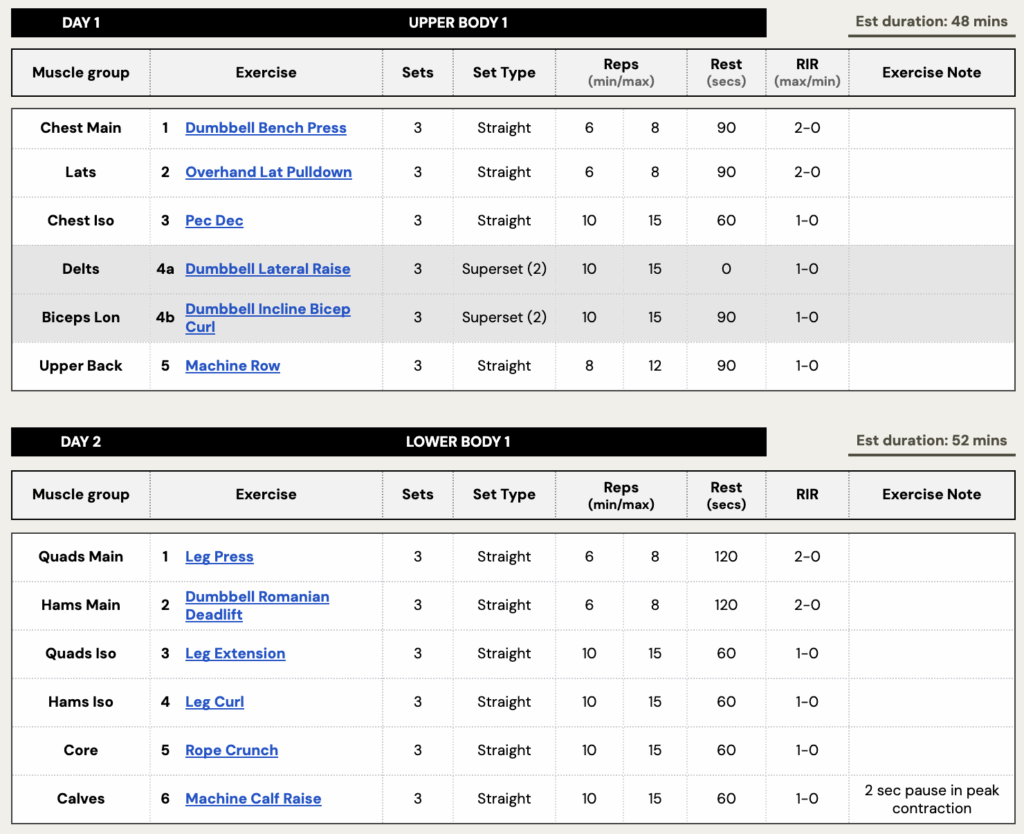The image size is (1024, 834).
Task: Click the Upper Body 1 title bar
Action: click(x=457, y=23)
